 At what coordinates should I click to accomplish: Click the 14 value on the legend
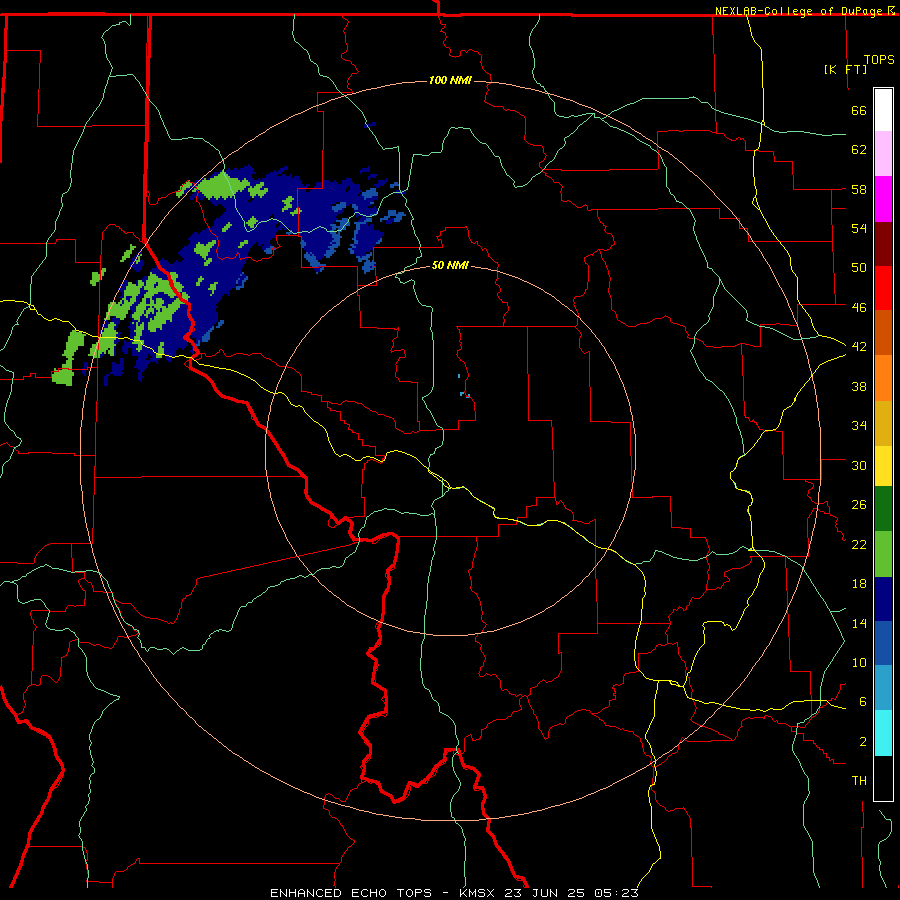click(x=859, y=623)
